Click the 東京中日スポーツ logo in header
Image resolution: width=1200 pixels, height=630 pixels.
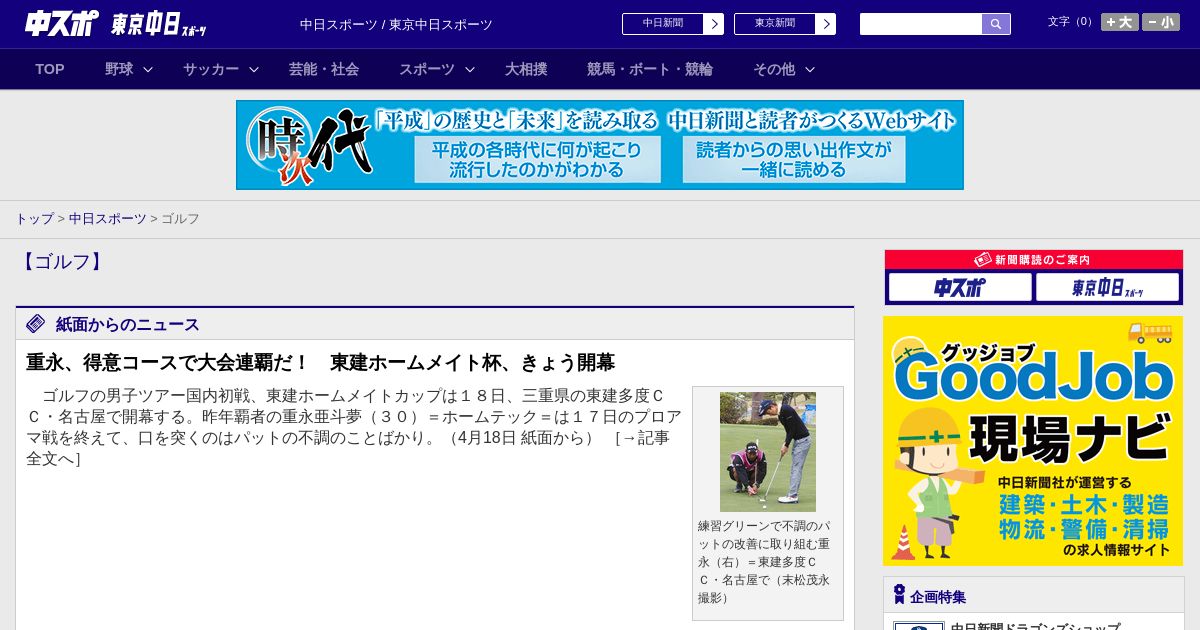pyautogui.click(x=159, y=24)
